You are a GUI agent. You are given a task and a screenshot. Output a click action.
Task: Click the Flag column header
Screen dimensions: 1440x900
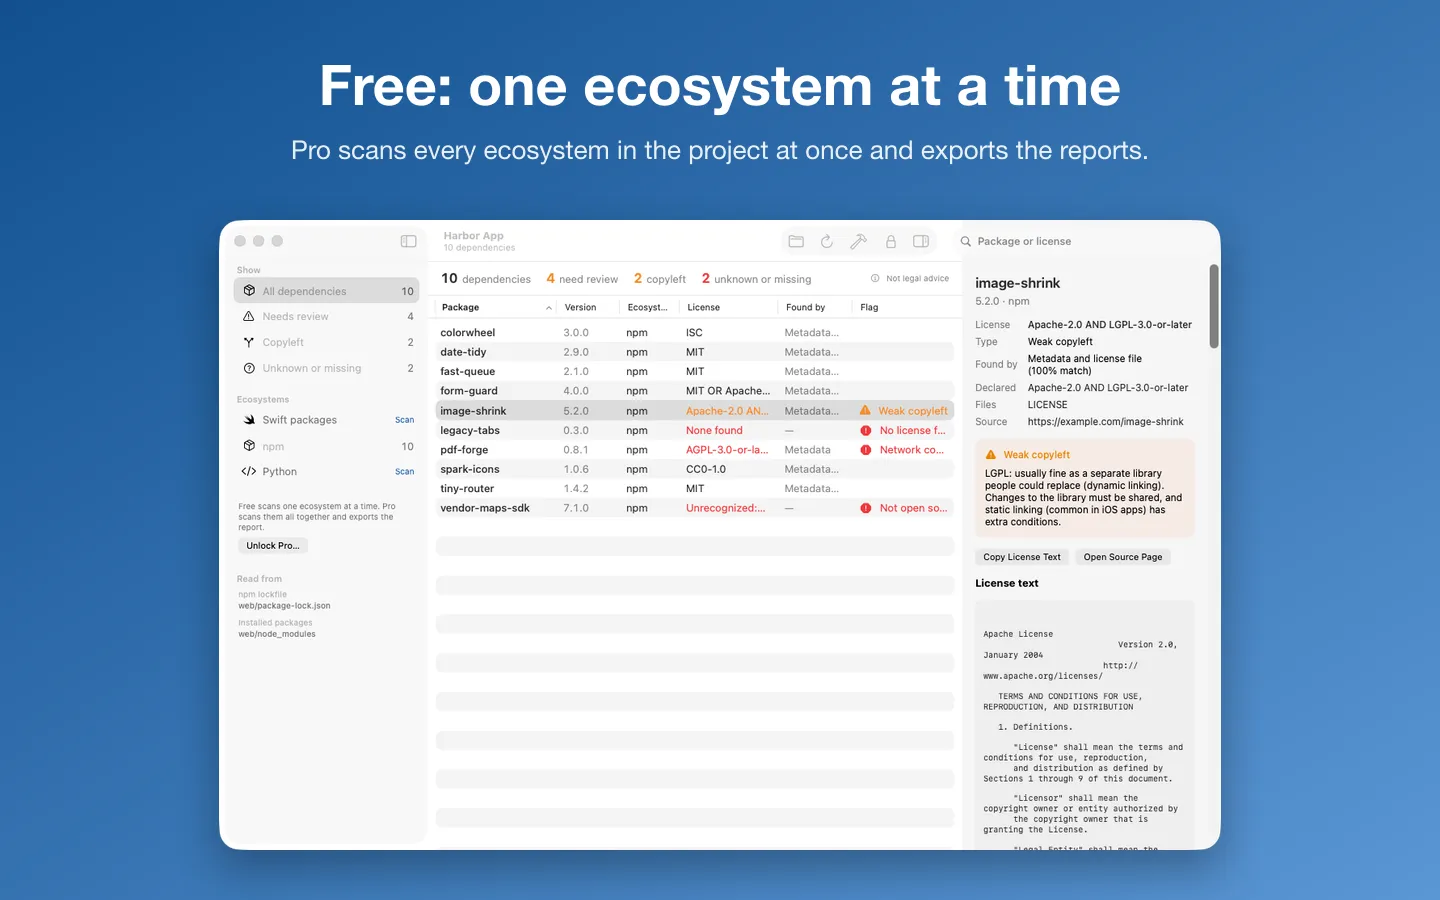coord(903,308)
